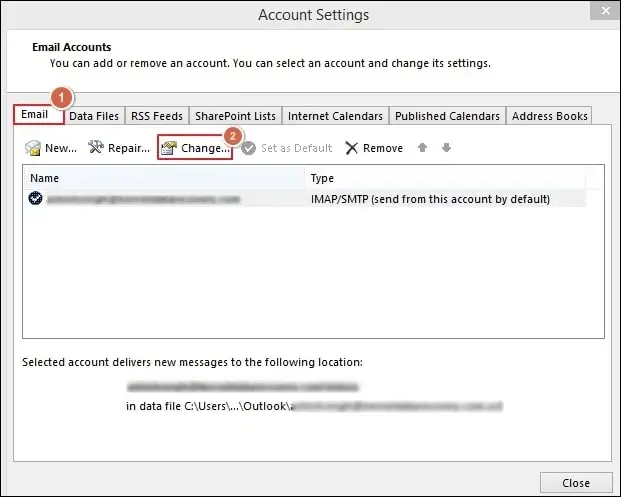Click the Remove X icon
The width and height of the screenshot is (621, 497).
[x=351, y=148]
